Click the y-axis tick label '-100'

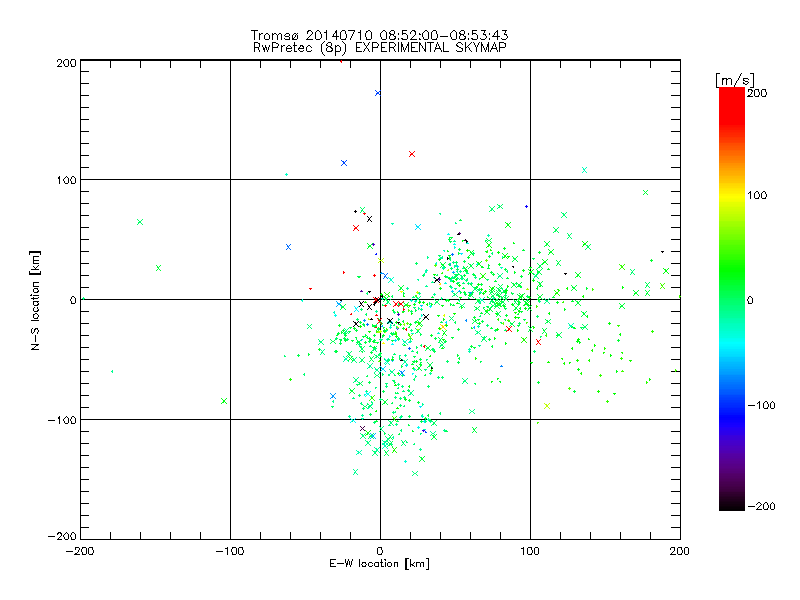pyautogui.click(x=62, y=420)
